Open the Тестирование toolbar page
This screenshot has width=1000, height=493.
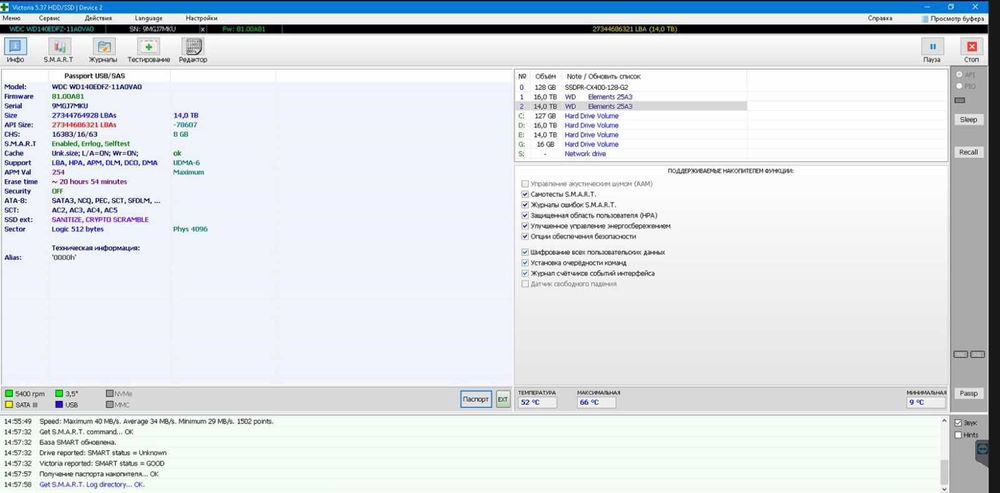[149, 50]
